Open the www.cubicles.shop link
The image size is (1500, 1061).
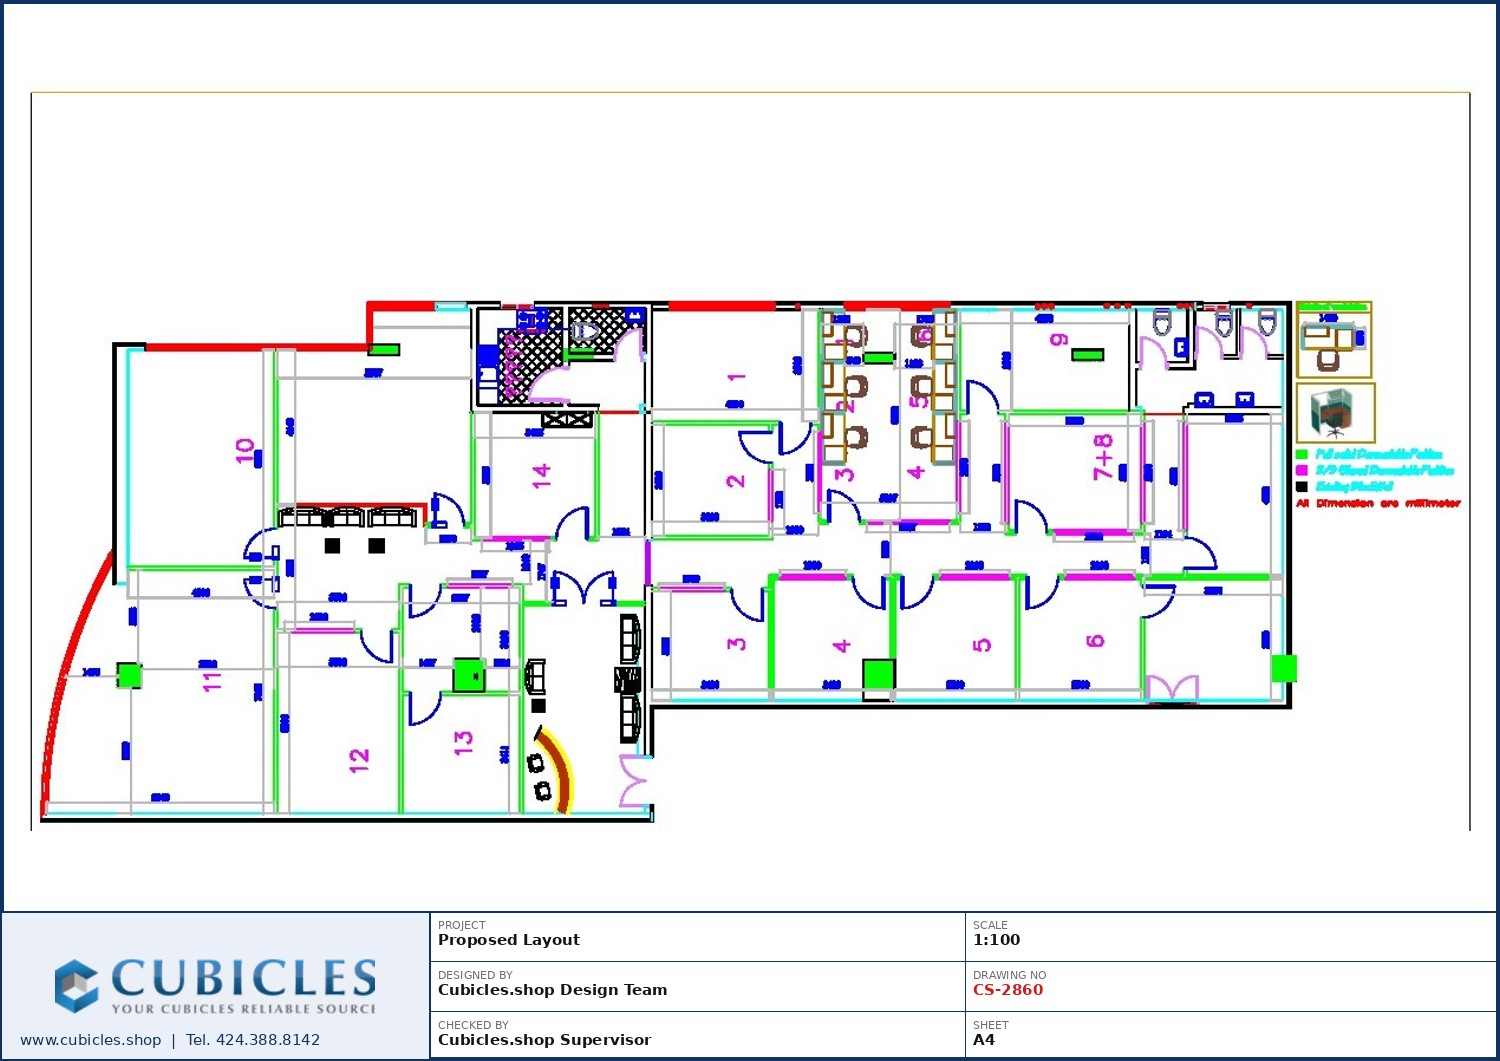(91, 1040)
